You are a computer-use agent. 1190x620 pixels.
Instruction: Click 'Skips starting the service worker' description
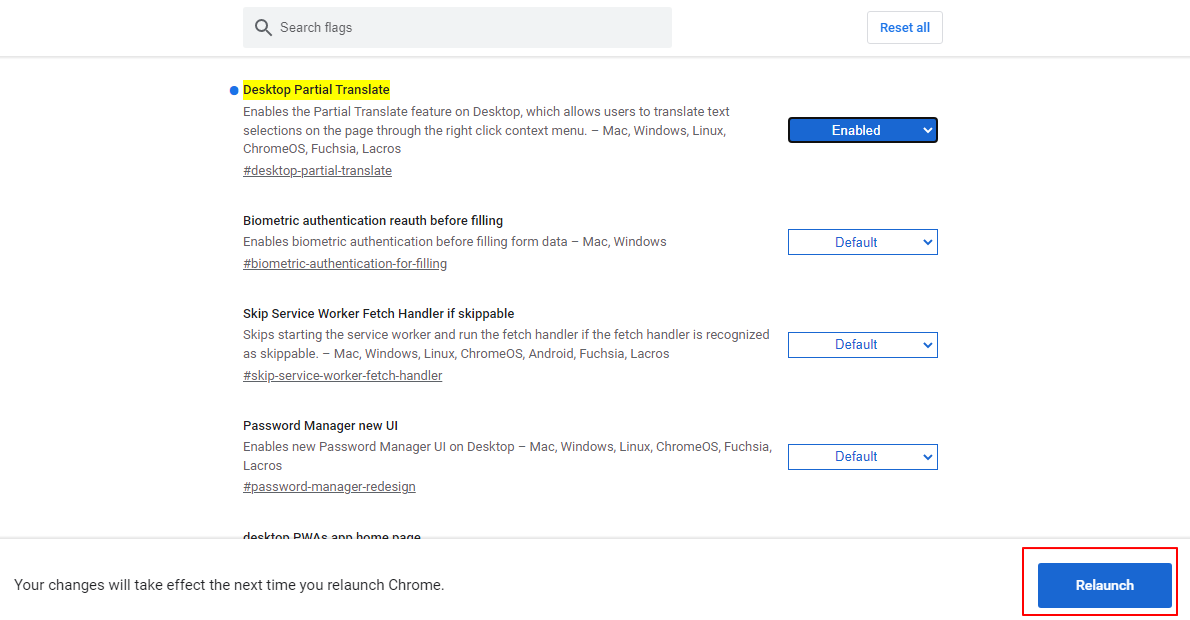[x=505, y=344]
